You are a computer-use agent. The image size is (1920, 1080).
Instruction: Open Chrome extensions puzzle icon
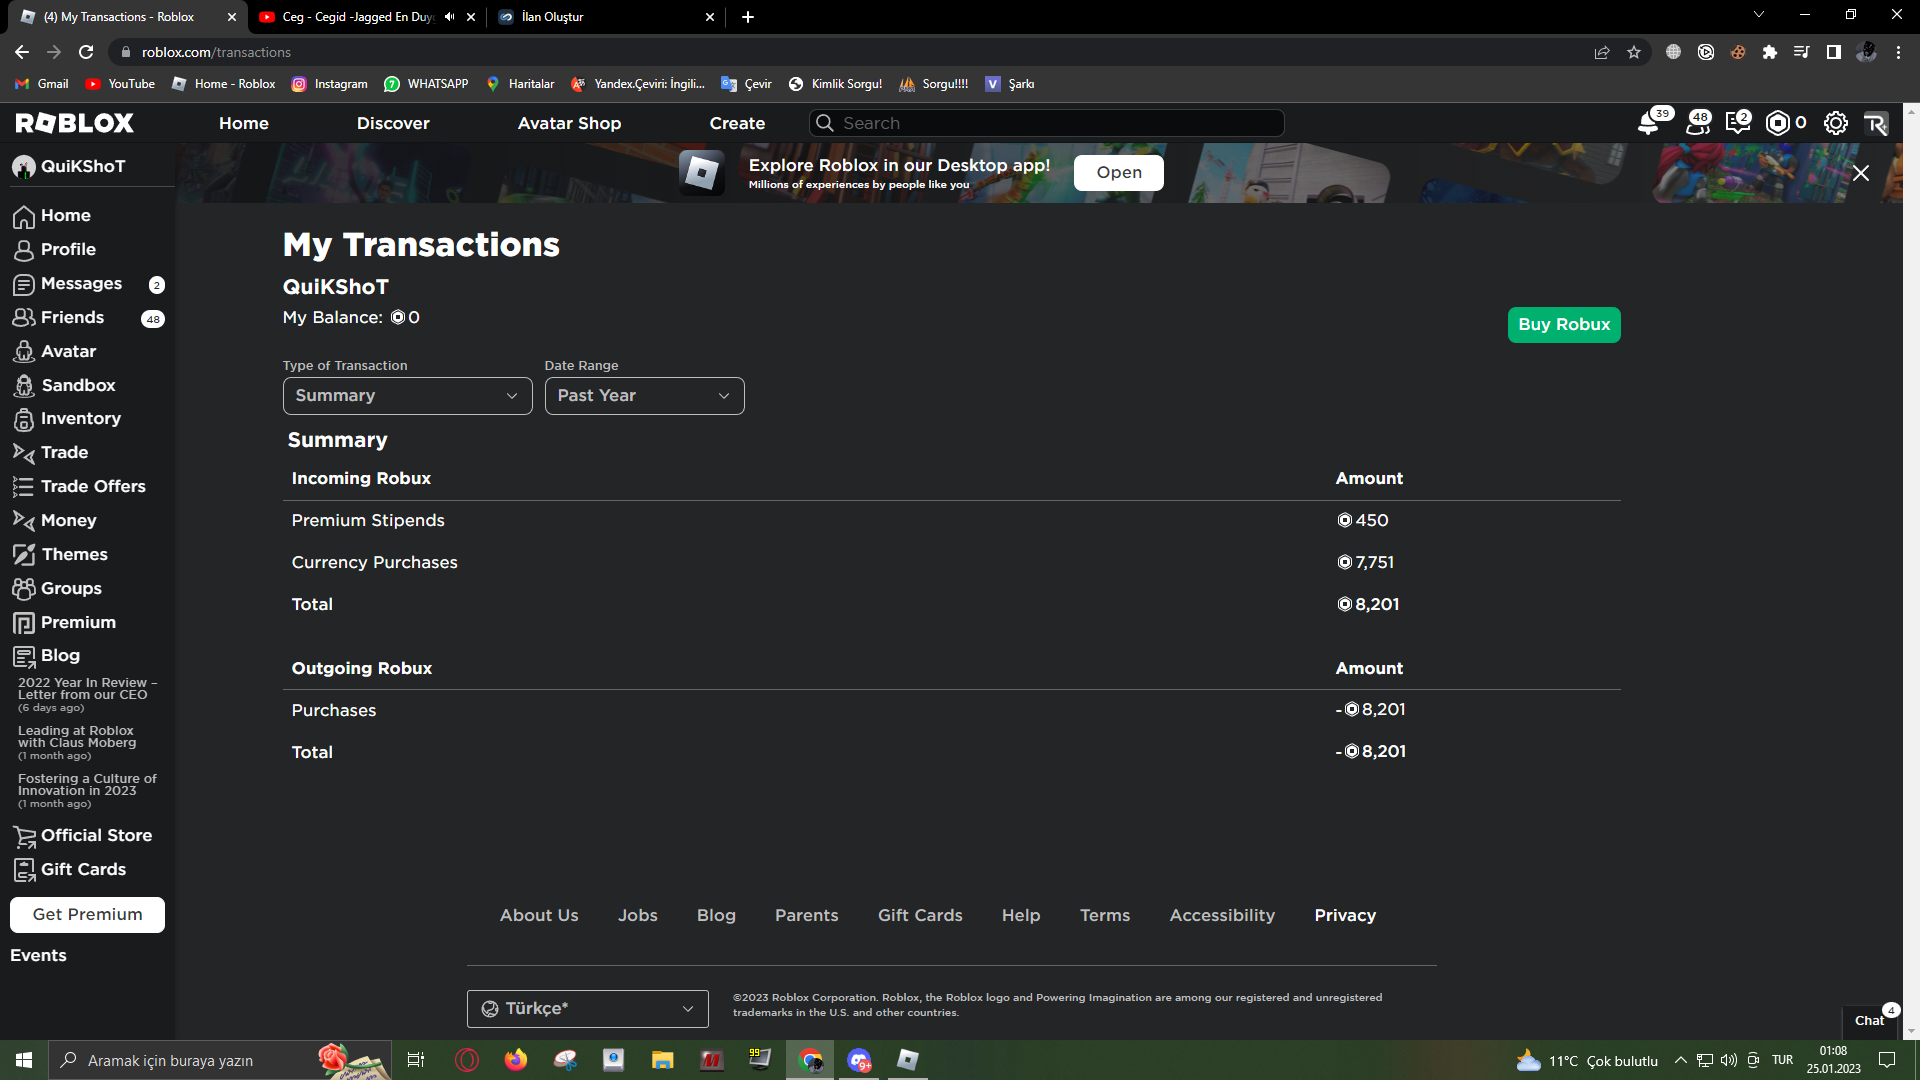(x=1770, y=52)
